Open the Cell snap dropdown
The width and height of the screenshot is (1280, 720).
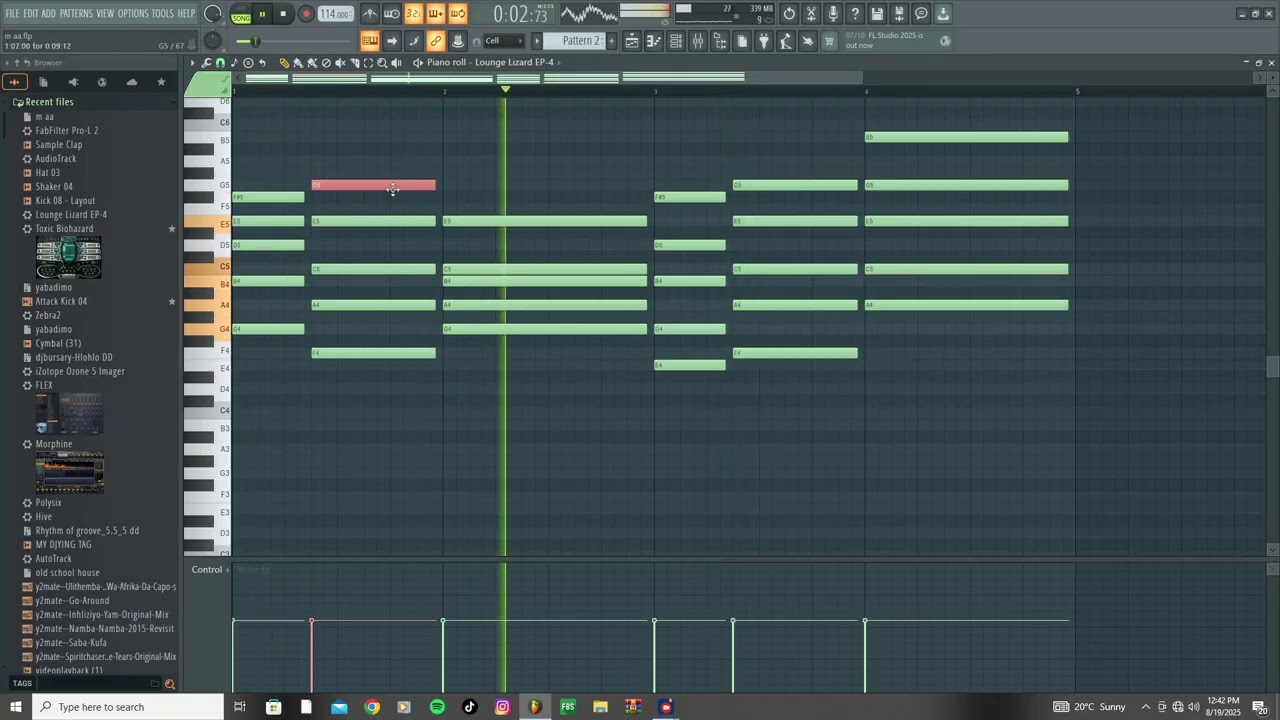coord(503,41)
